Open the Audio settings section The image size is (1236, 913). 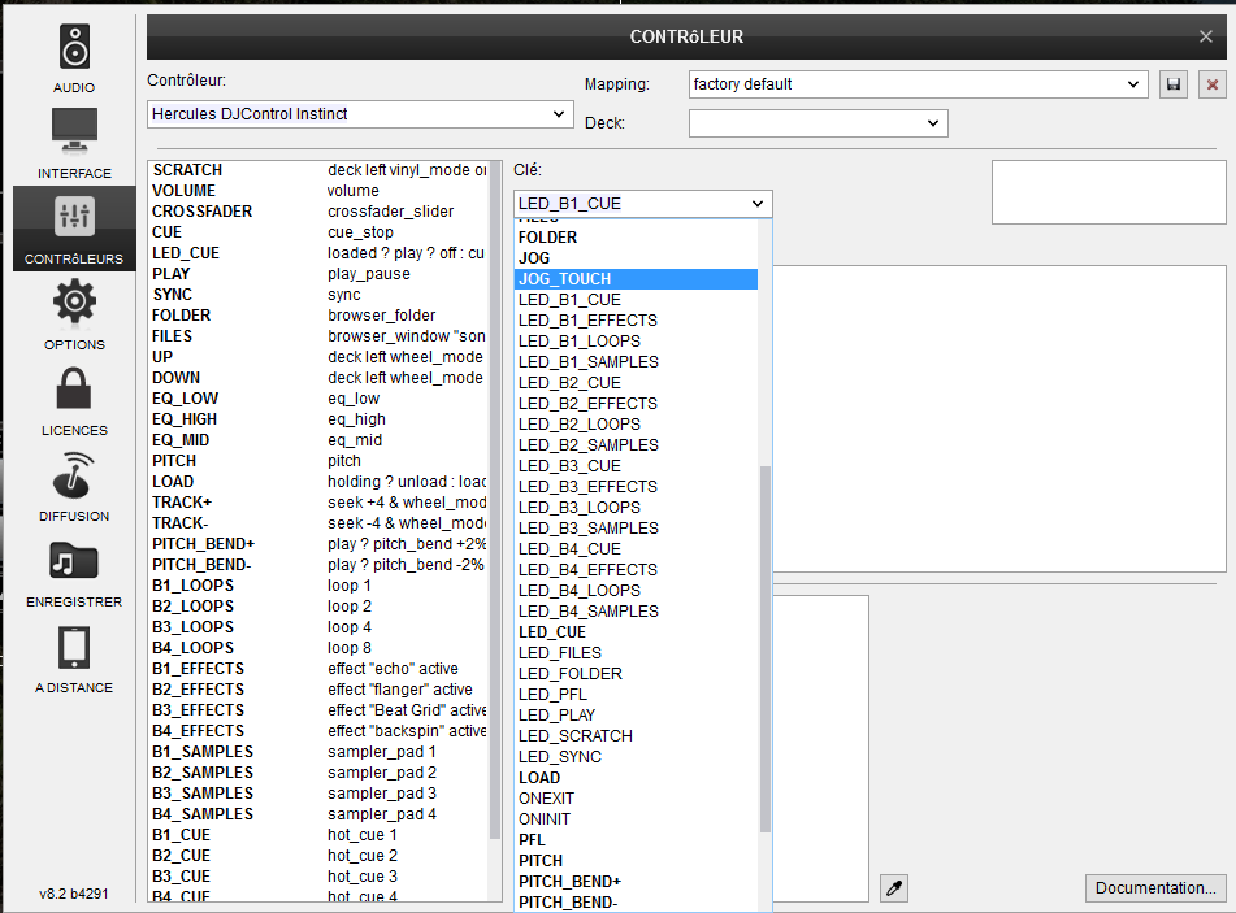pyautogui.click(x=74, y=59)
